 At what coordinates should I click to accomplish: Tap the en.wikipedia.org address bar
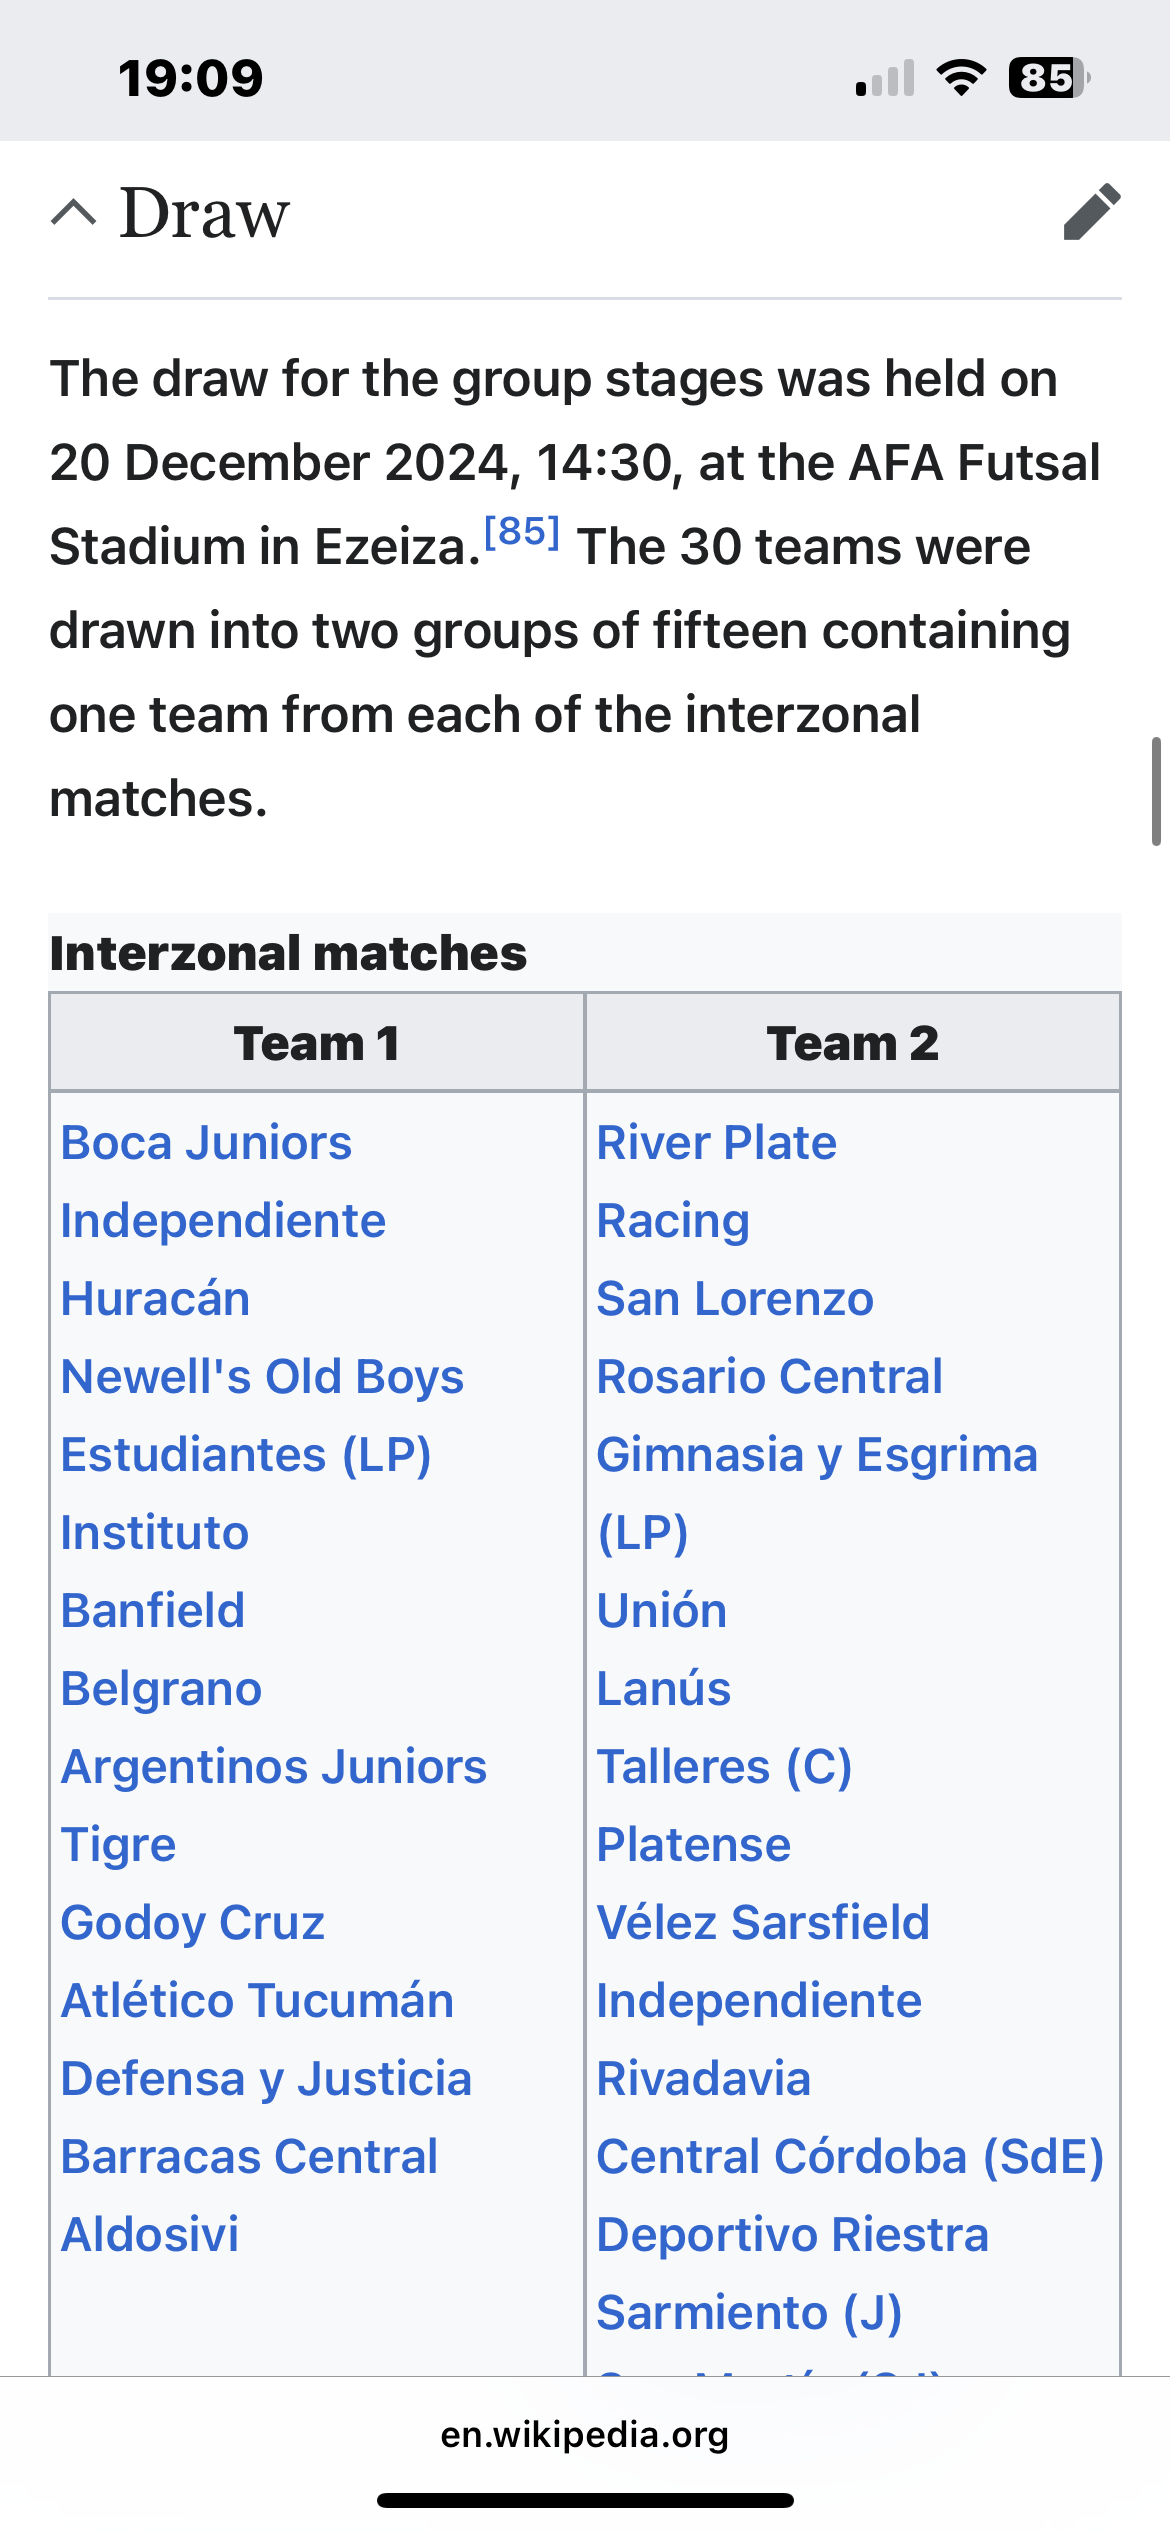pyautogui.click(x=585, y=2434)
